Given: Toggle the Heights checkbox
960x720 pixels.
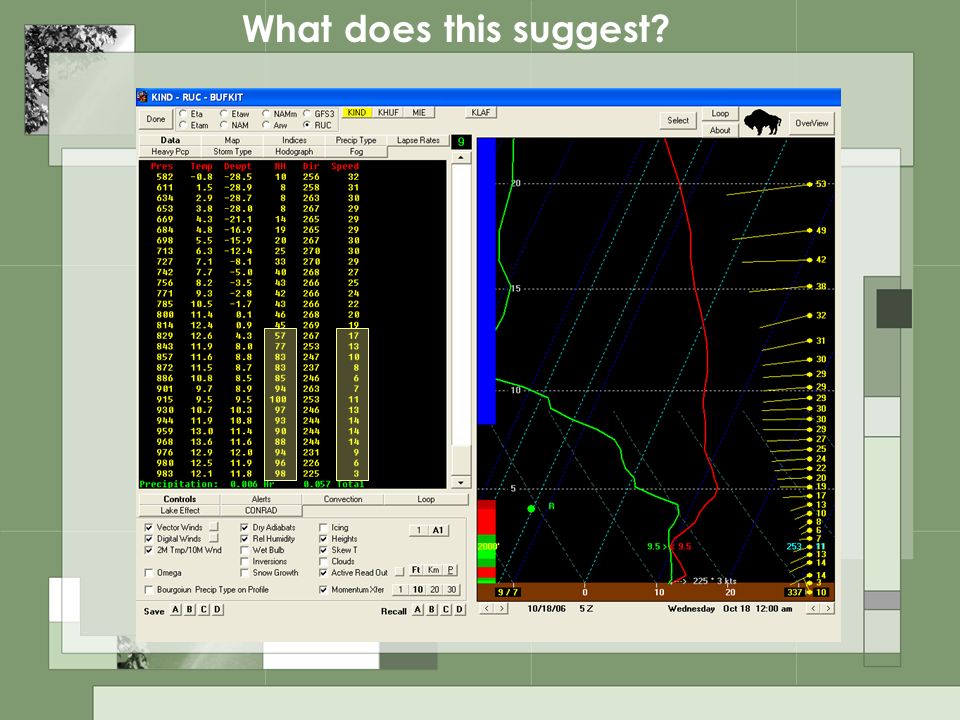Looking at the screenshot, I should (x=323, y=539).
